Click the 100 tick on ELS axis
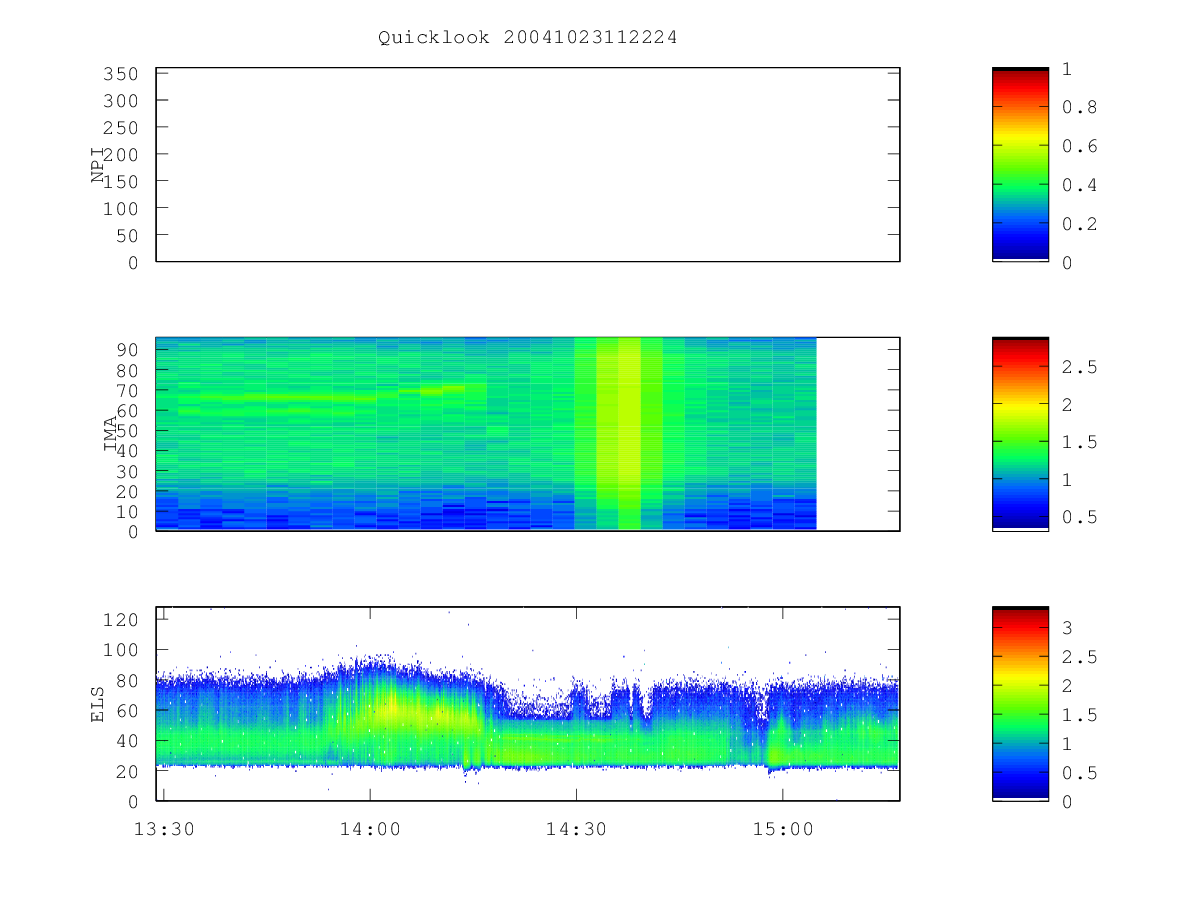The width and height of the screenshot is (1200, 900). click(x=119, y=650)
